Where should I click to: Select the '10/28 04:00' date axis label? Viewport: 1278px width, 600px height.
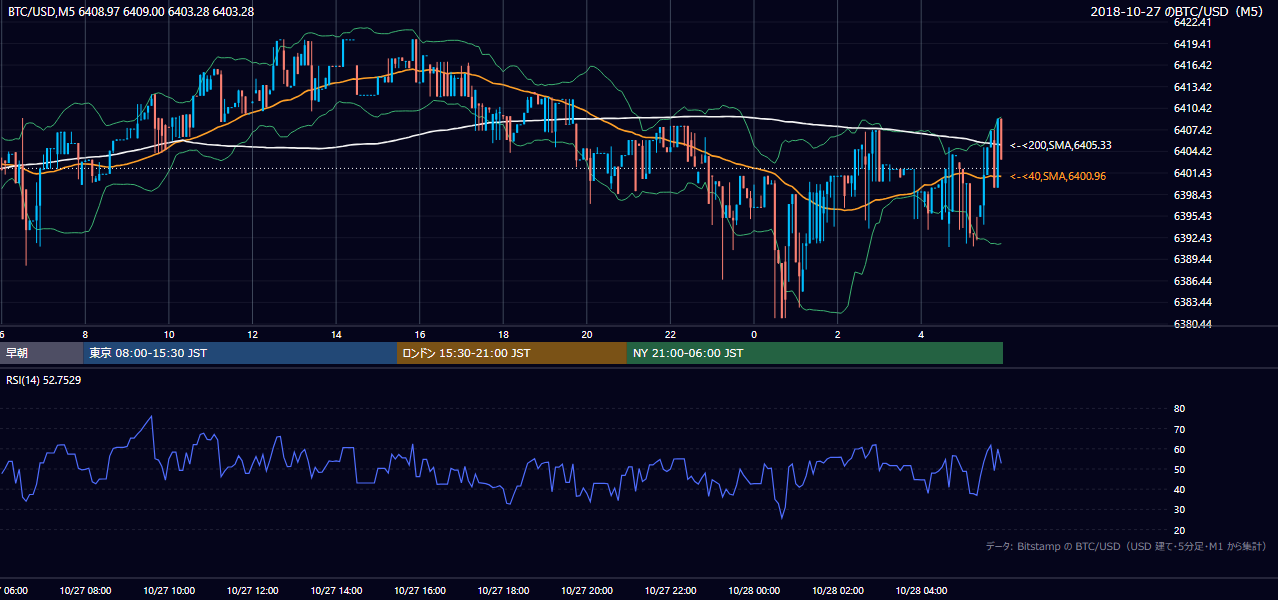(x=921, y=591)
